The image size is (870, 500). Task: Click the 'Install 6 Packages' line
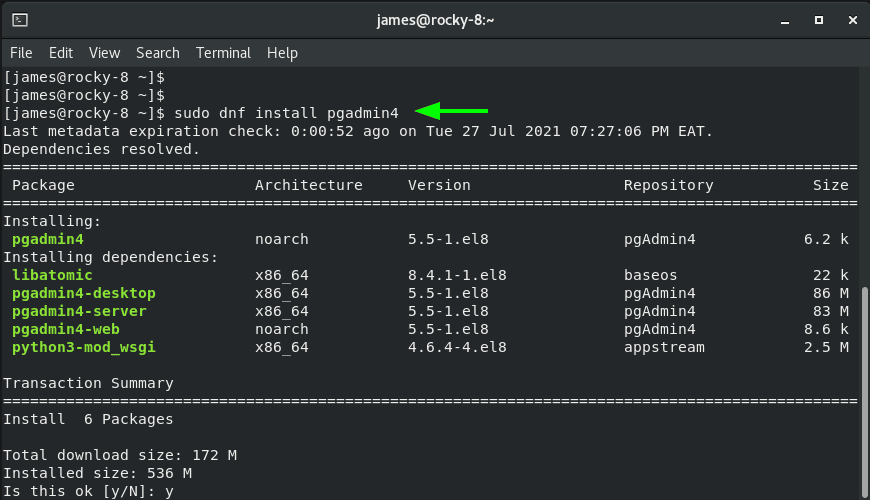(x=88, y=420)
